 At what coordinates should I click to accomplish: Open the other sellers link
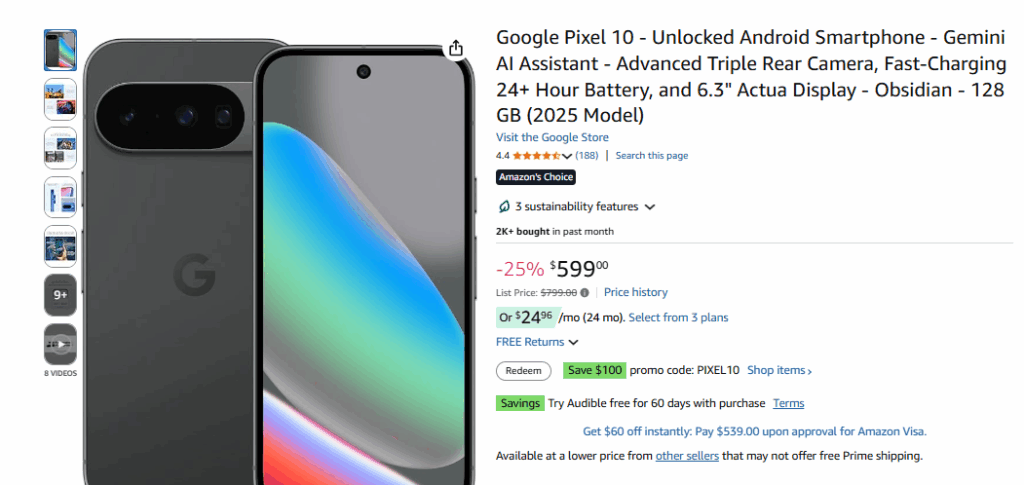coord(687,456)
